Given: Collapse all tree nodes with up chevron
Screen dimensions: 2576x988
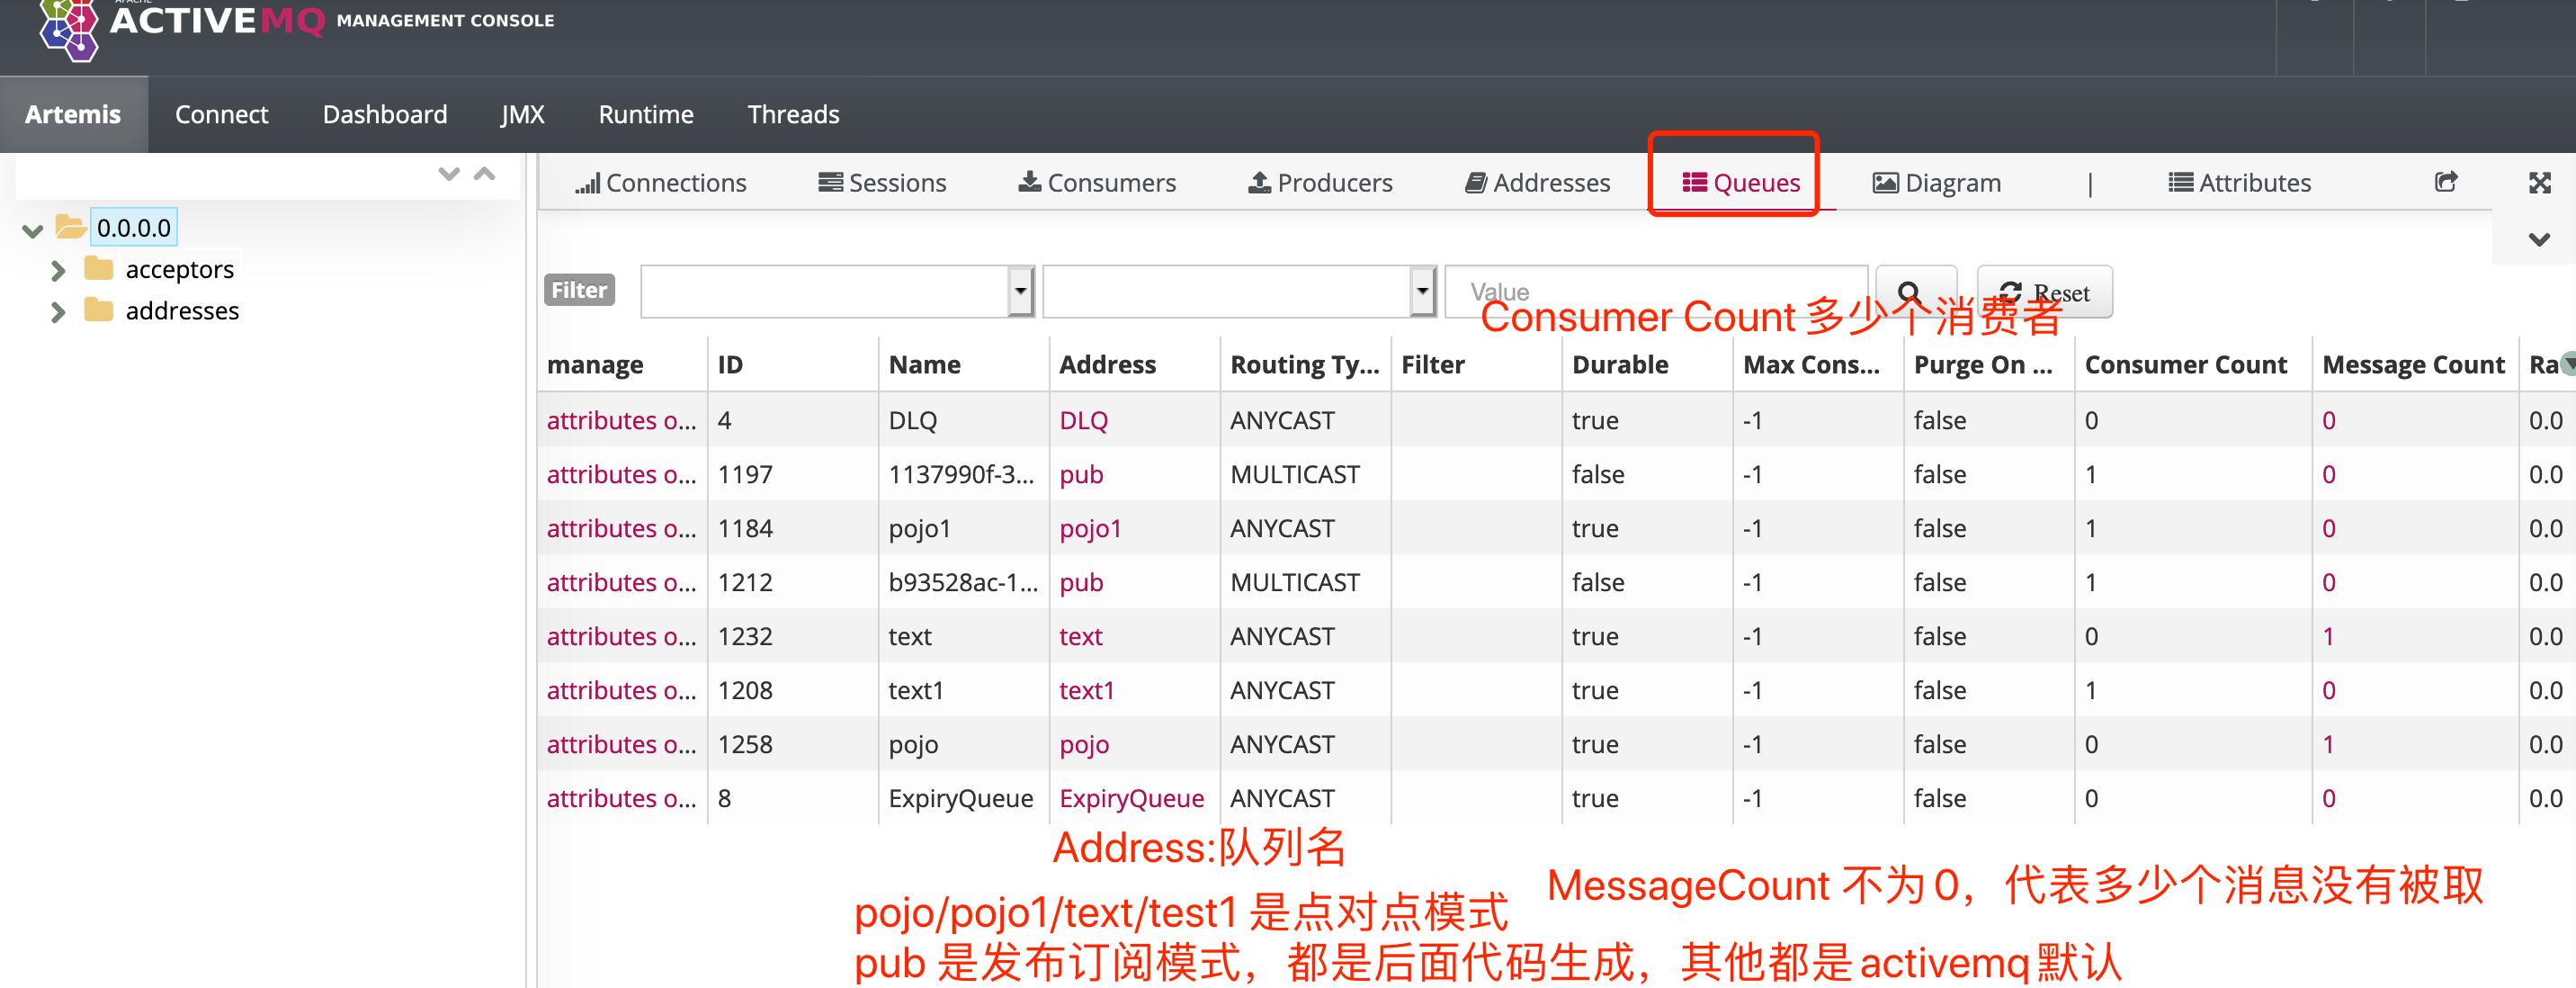Looking at the screenshot, I should [x=485, y=174].
